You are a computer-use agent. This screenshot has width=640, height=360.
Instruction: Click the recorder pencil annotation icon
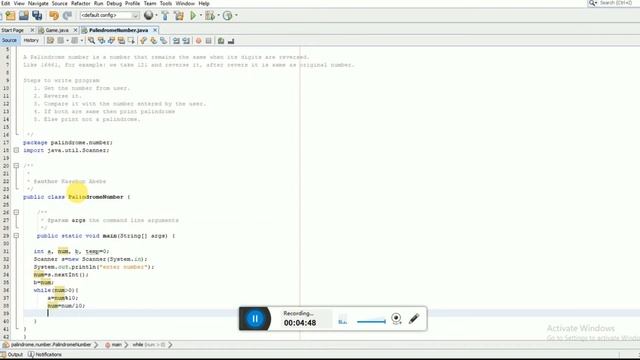(x=414, y=318)
